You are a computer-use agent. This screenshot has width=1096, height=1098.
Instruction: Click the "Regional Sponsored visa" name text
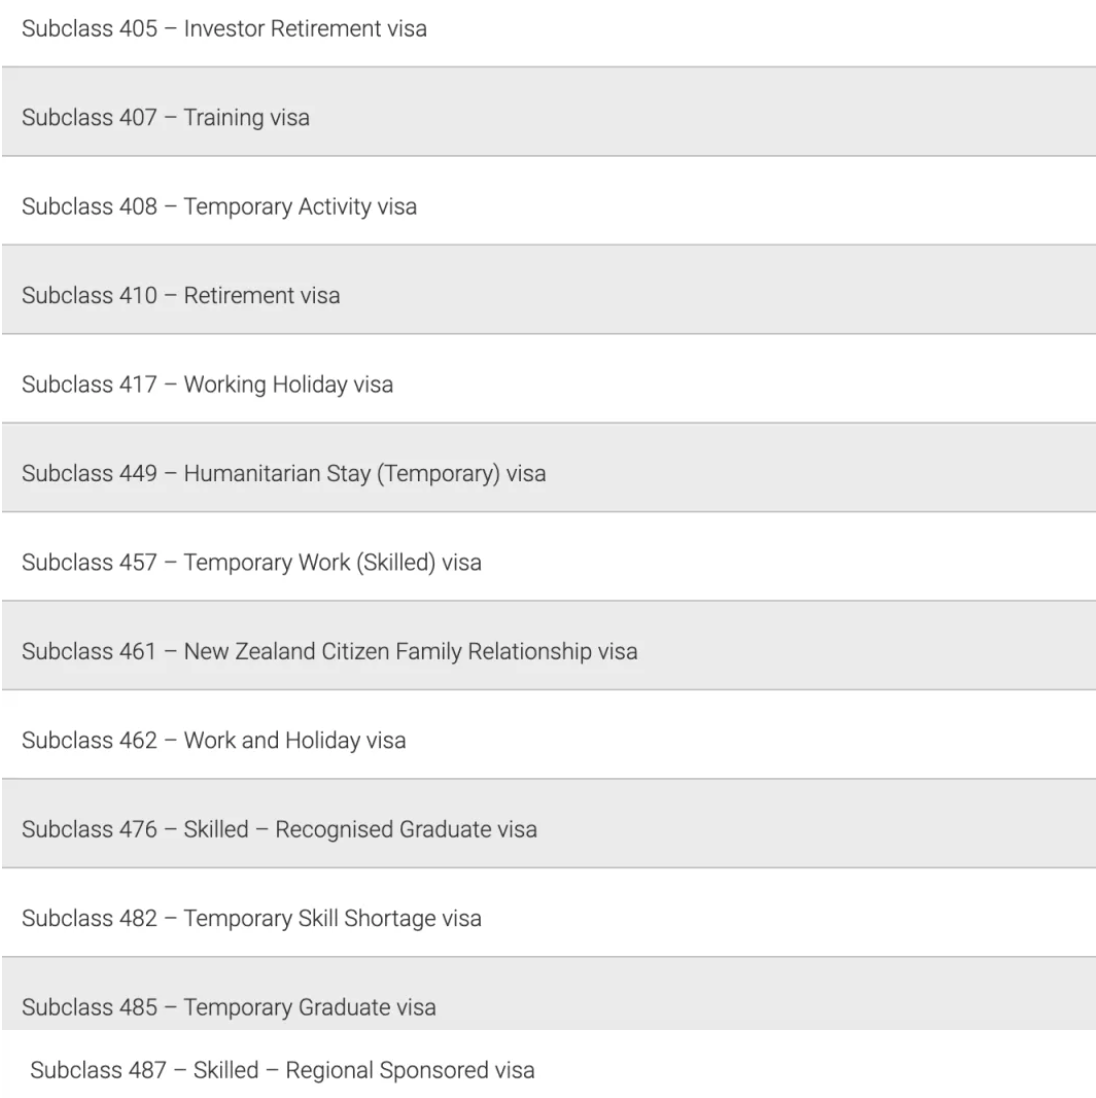click(x=410, y=1071)
